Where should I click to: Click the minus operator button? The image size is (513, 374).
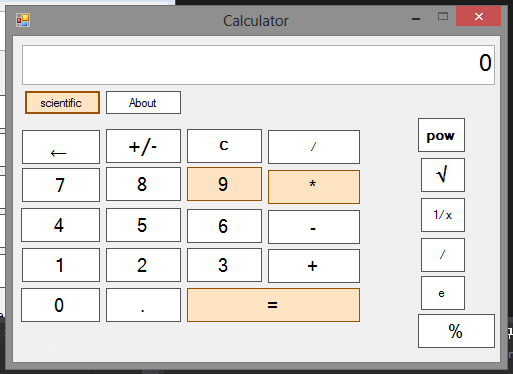(314, 227)
